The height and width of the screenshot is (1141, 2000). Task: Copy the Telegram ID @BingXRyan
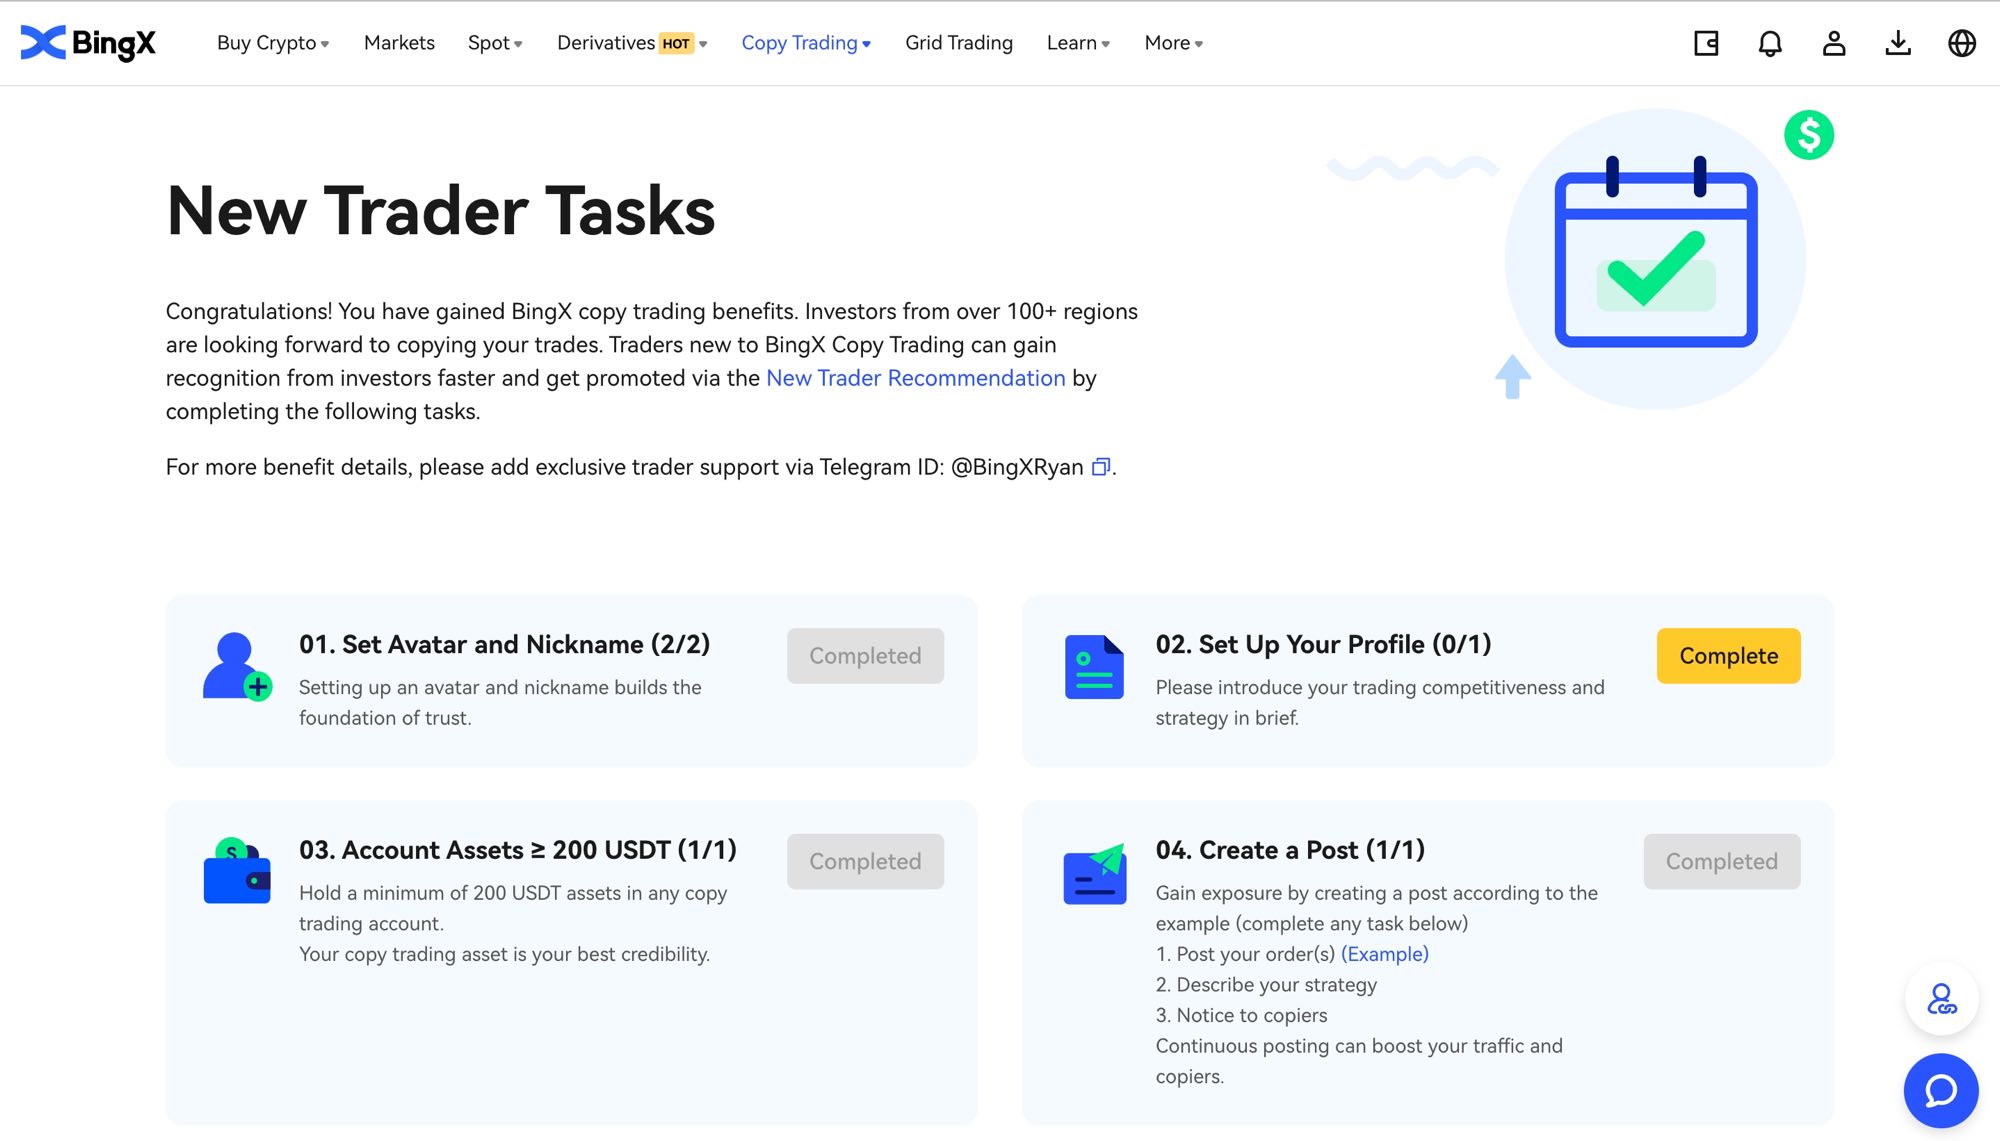(x=1100, y=467)
